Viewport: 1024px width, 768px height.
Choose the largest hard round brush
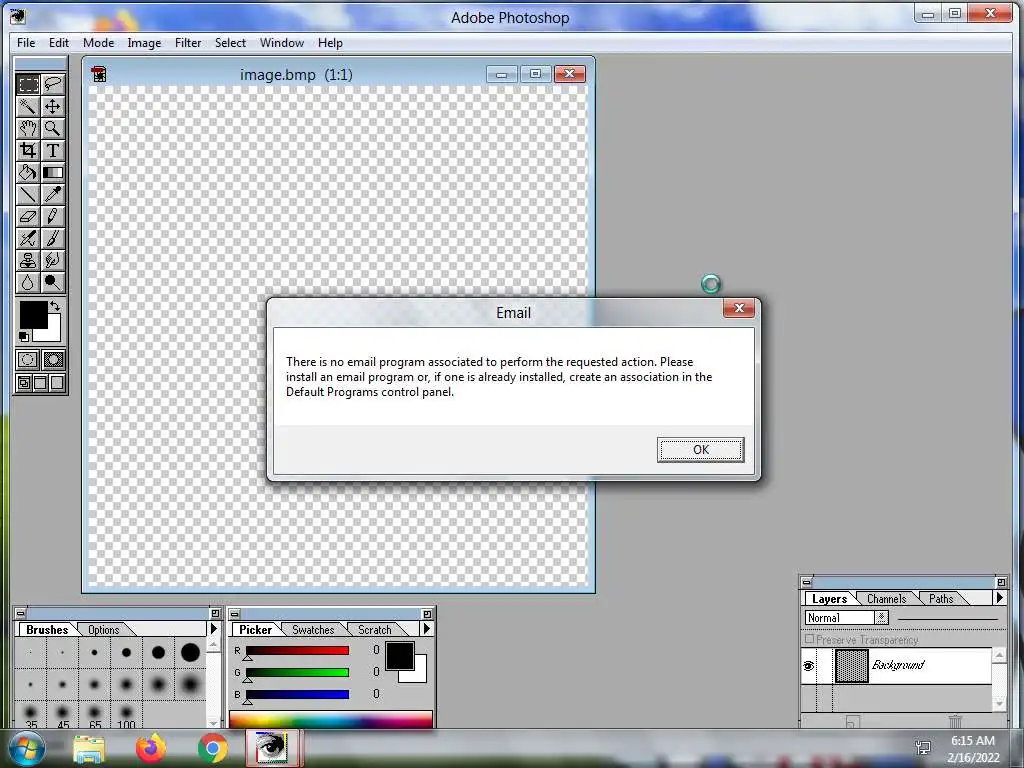coord(190,652)
